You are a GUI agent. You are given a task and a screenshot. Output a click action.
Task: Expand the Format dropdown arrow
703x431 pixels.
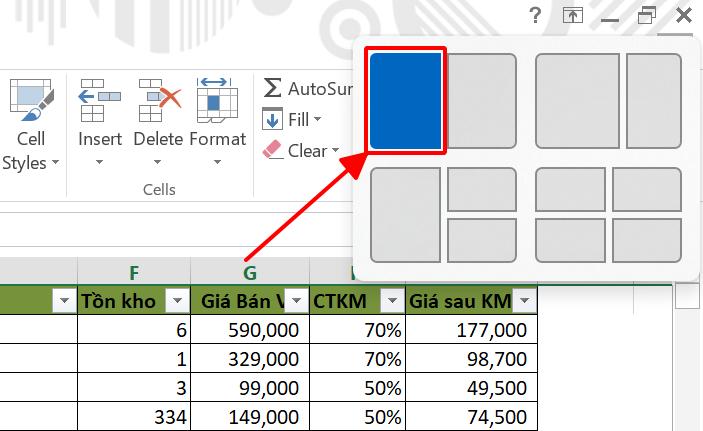[217, 162]
